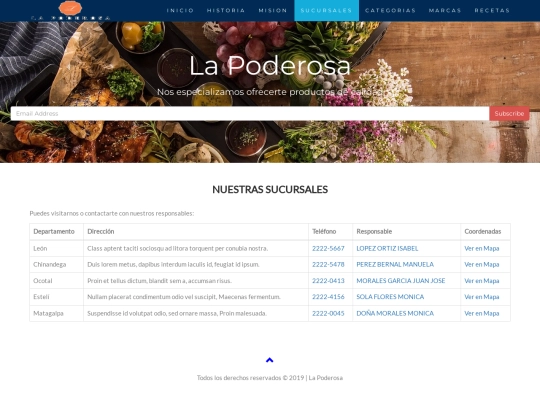
Task: Navigate to MARCAS
Action: [x=445, y=10]
